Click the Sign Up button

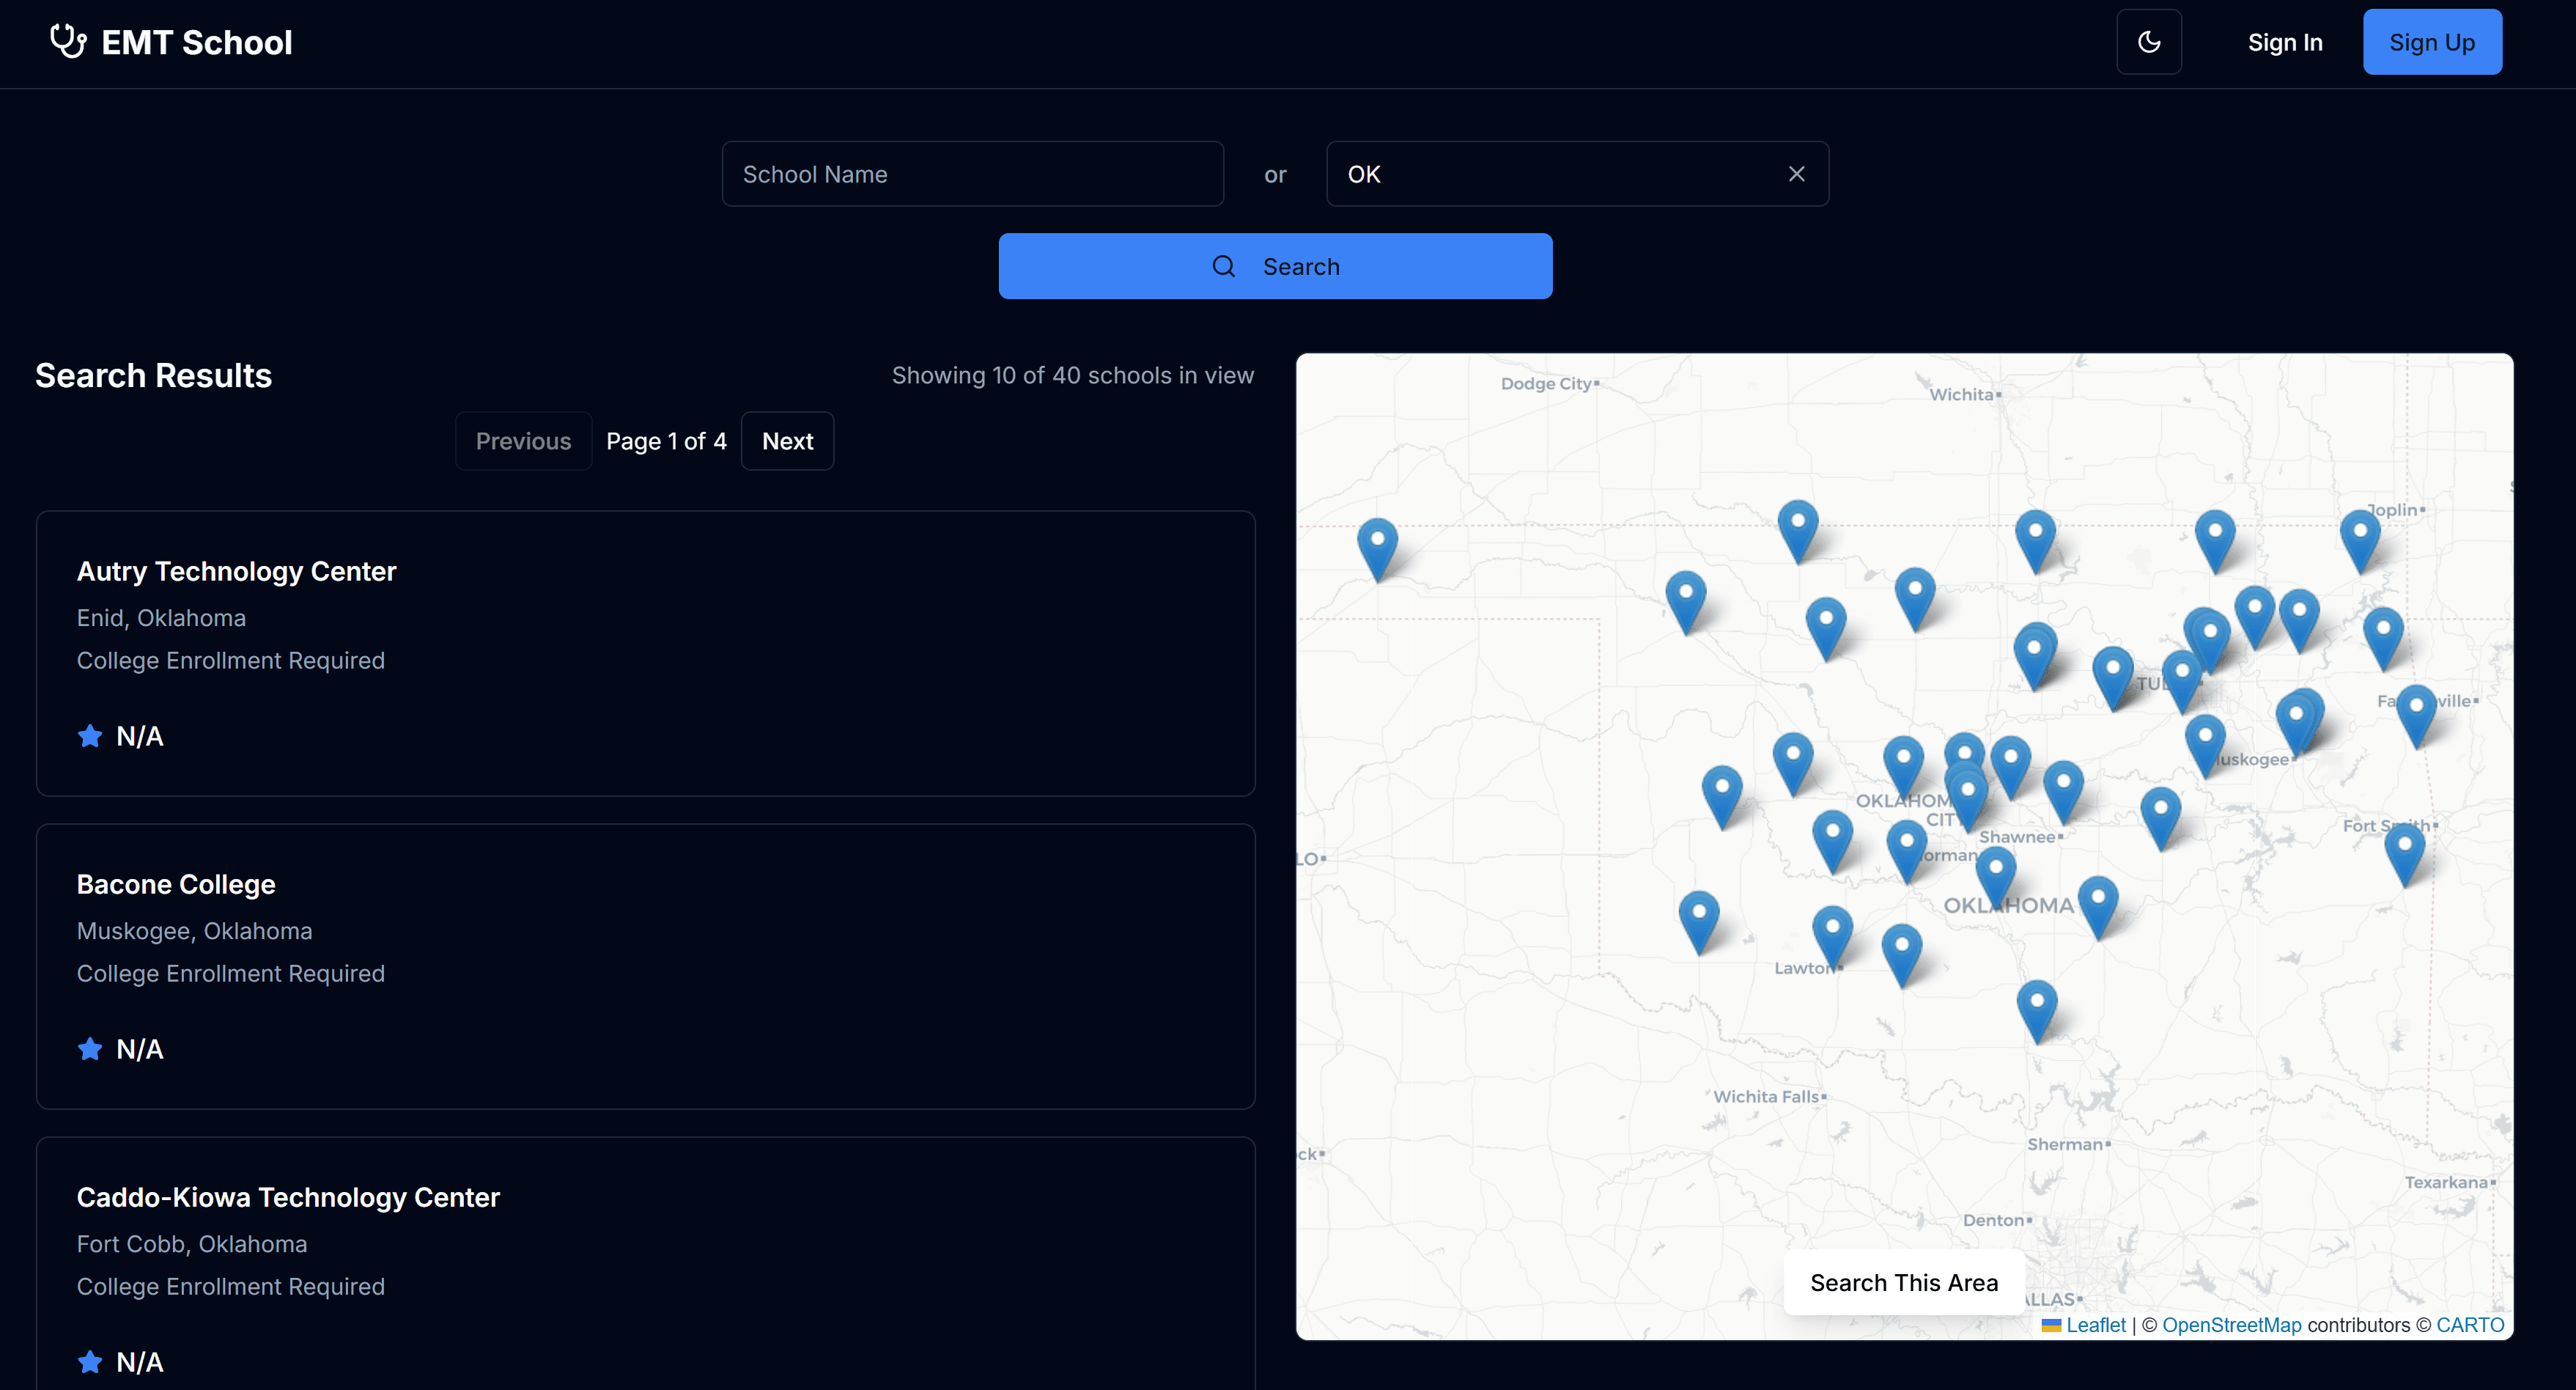(x=2432, y=41)
